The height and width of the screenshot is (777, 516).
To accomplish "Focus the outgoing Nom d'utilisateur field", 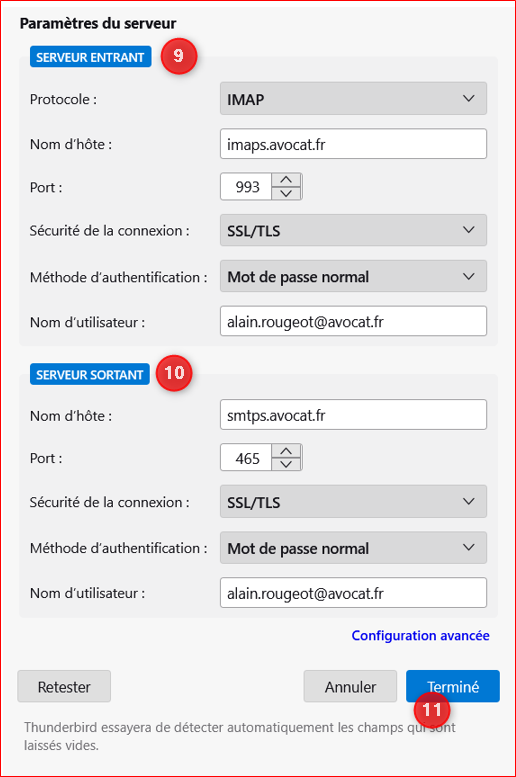I will 353,593.
